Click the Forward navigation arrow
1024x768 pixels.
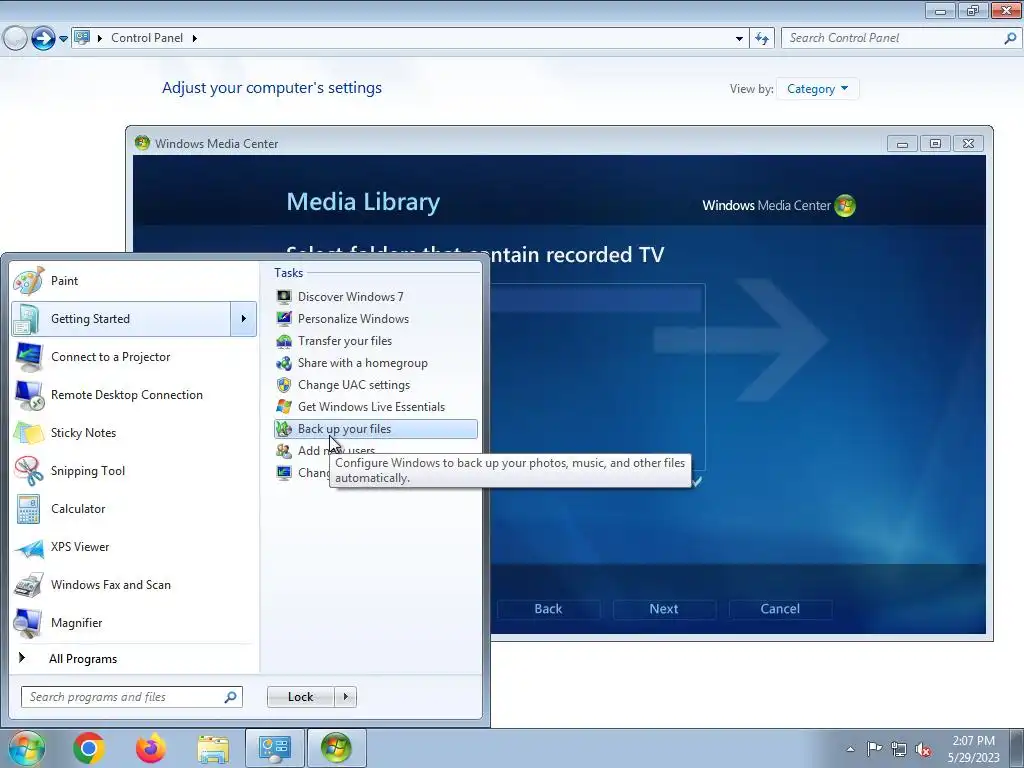(43, 38)
